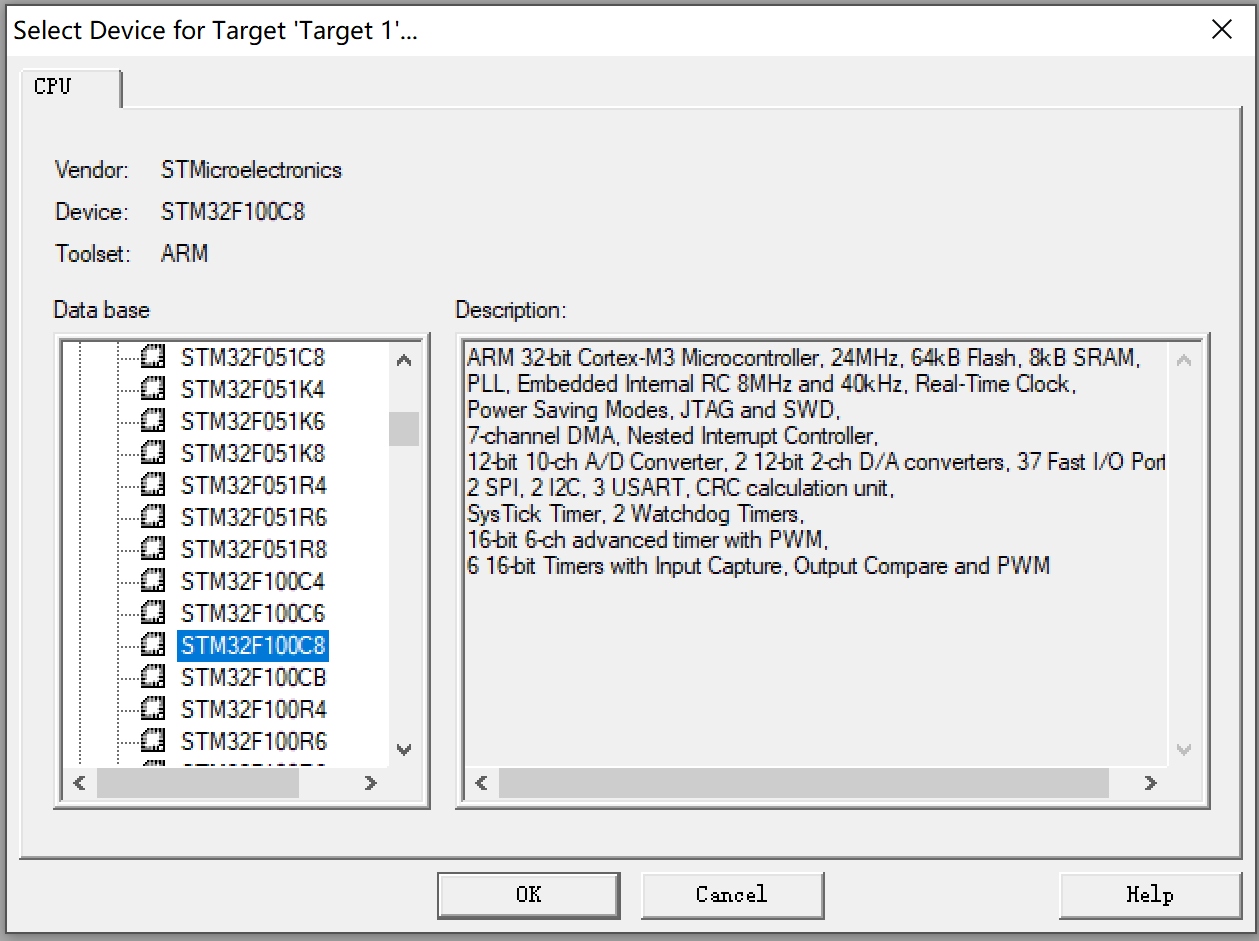Dismiss the dialog with Cancel
Image resolution: width=1259 pixels, height=941 pixels.
click(732, 894)
